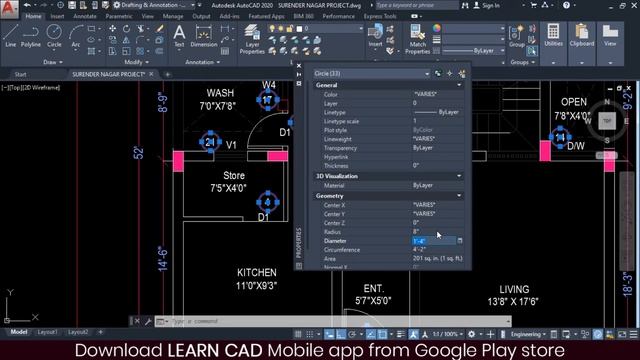Click the command line customize wrench icon
The image size is (640, 360).
point(148,322)
